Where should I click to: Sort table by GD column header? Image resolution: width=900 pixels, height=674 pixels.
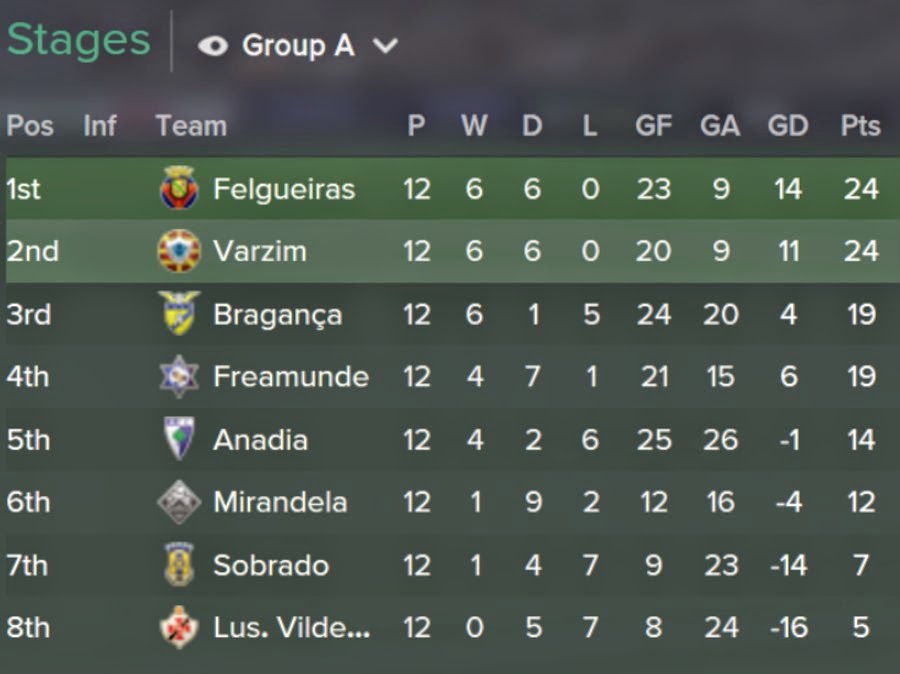coord(788,125)
